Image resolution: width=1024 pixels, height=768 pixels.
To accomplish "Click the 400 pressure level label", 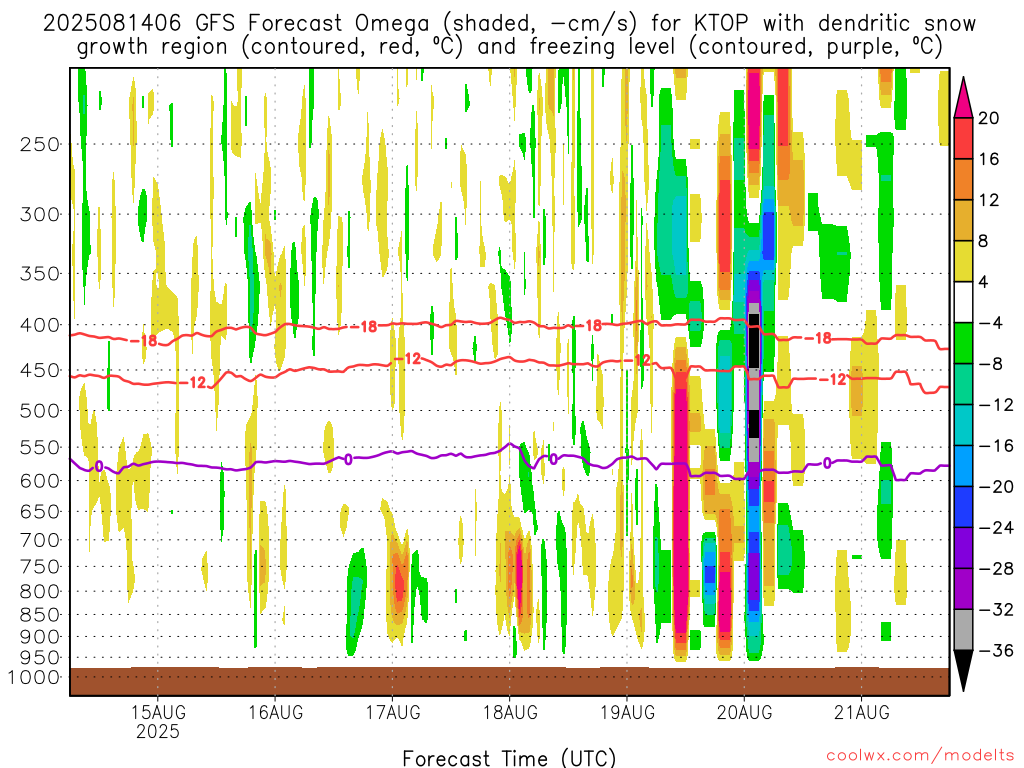I will tap(40, 325).
